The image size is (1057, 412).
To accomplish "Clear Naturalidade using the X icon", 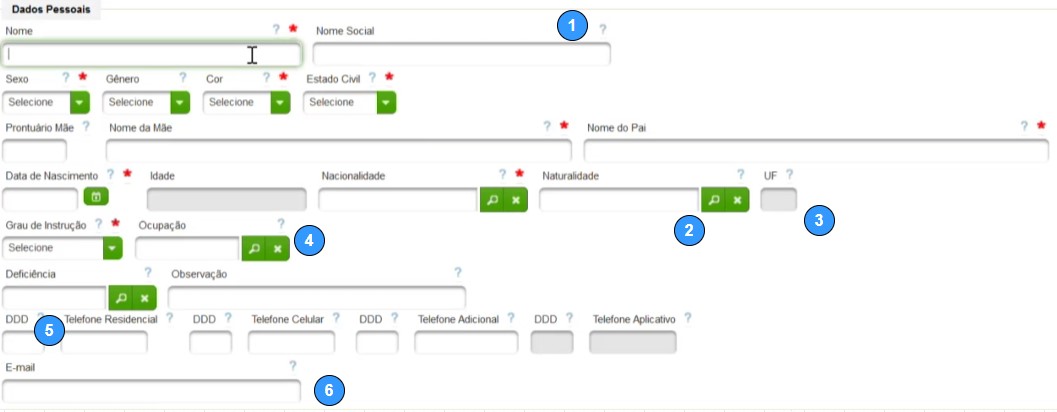I will [x=737, y=200].
